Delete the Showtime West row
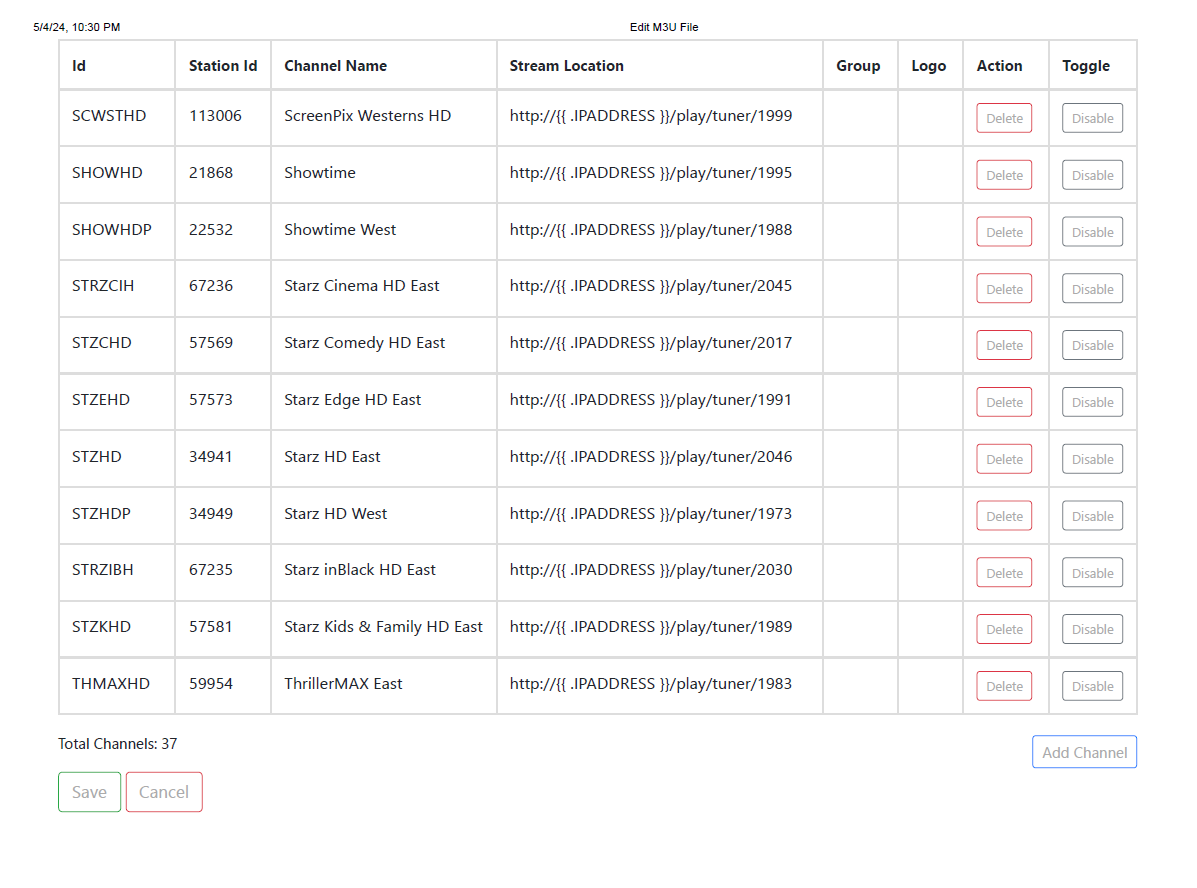 click(1004, 232)
